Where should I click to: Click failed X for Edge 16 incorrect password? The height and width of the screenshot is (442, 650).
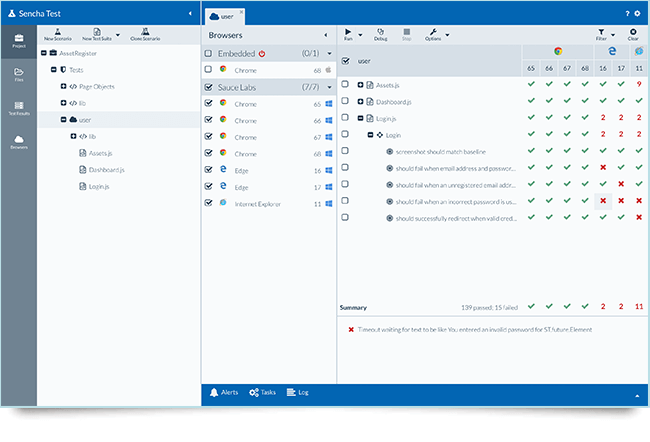pos(603,201)
